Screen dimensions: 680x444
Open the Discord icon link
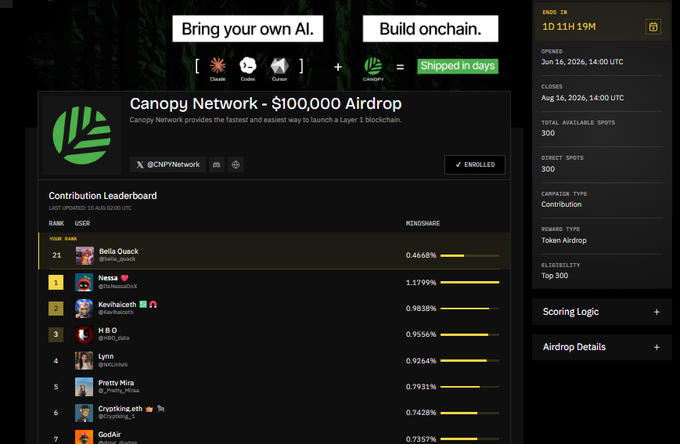(x=216, y=165)
